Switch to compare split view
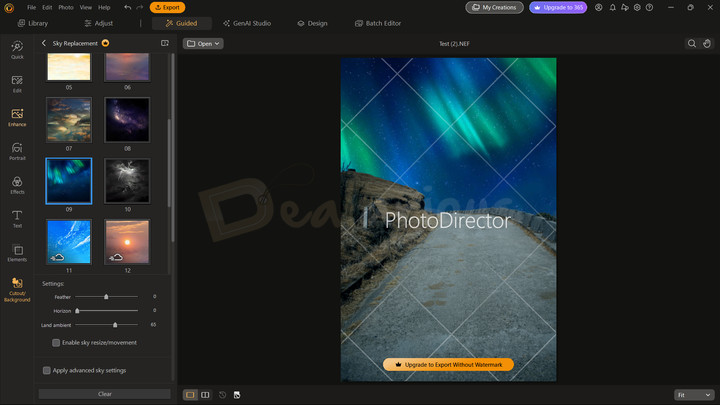 click(x=205, y=395)
